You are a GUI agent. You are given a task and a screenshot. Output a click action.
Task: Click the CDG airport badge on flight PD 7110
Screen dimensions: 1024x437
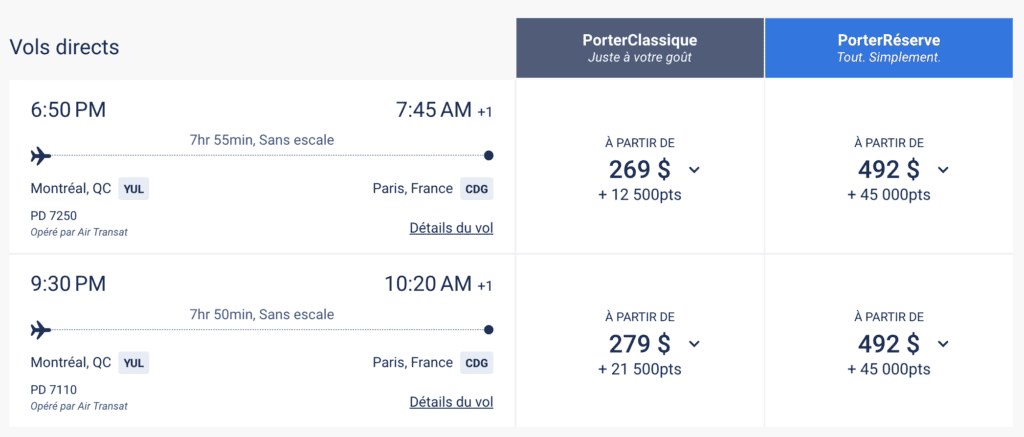(476, 363)
